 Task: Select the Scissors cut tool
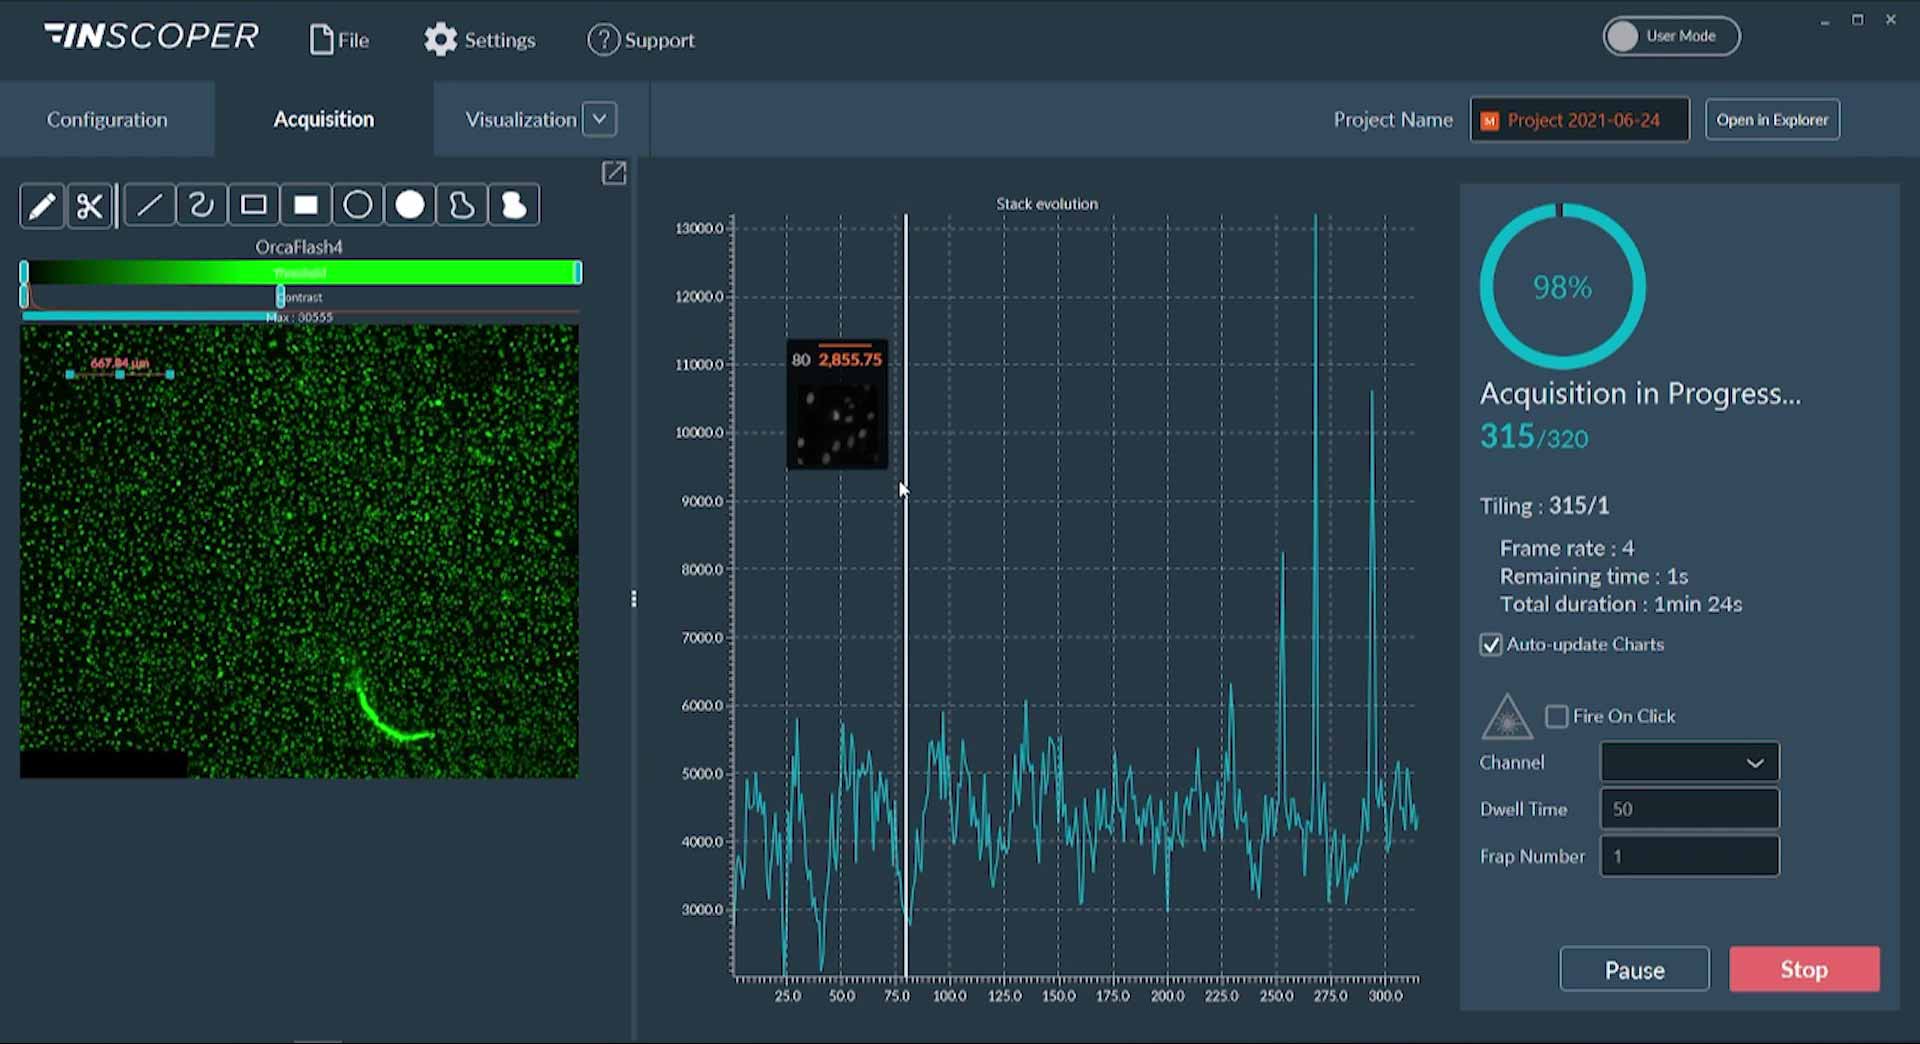(x=89, y=205)
